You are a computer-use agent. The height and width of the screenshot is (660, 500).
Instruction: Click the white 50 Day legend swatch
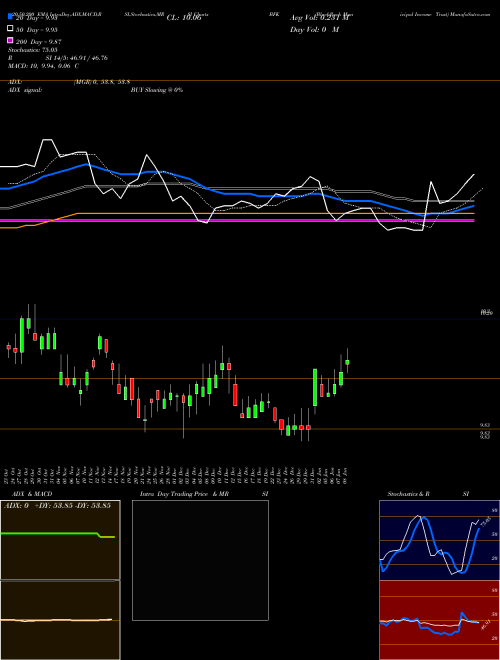pyautogui.click(x=10, y=29)
